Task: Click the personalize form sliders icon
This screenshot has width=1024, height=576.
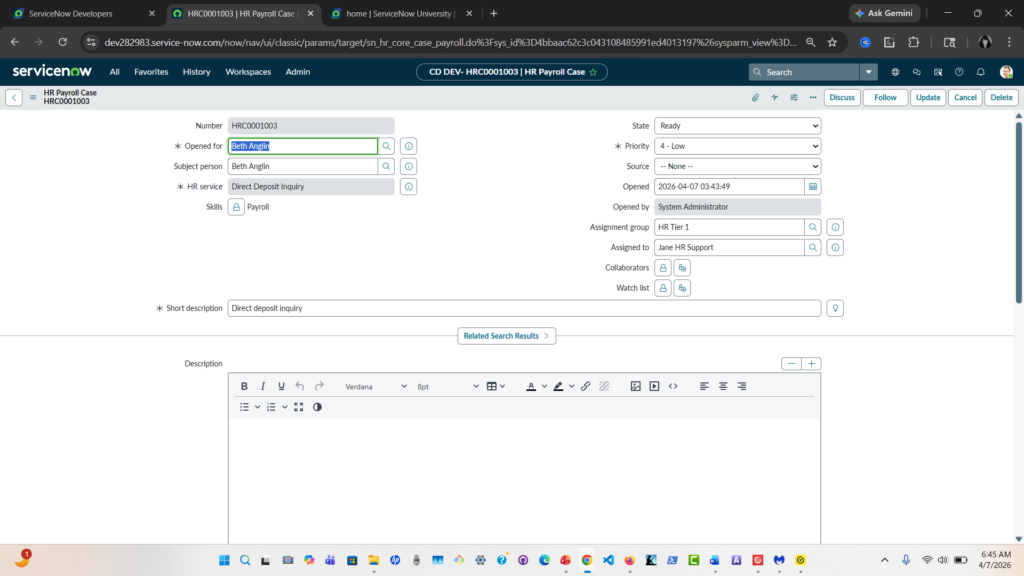Action: 793,97
